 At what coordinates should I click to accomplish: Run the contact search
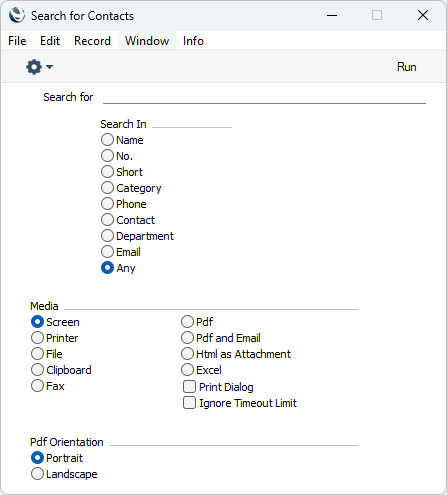[406, 67]
